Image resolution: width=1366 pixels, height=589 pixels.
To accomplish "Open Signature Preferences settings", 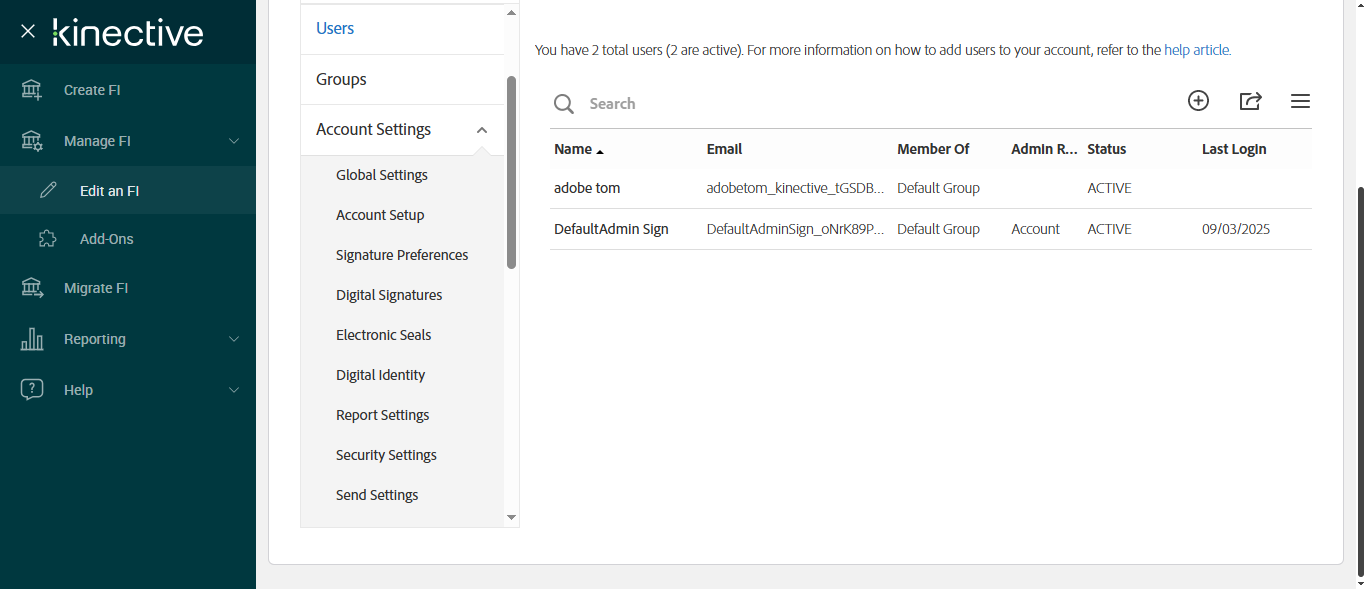I will [x=402, y=255].
